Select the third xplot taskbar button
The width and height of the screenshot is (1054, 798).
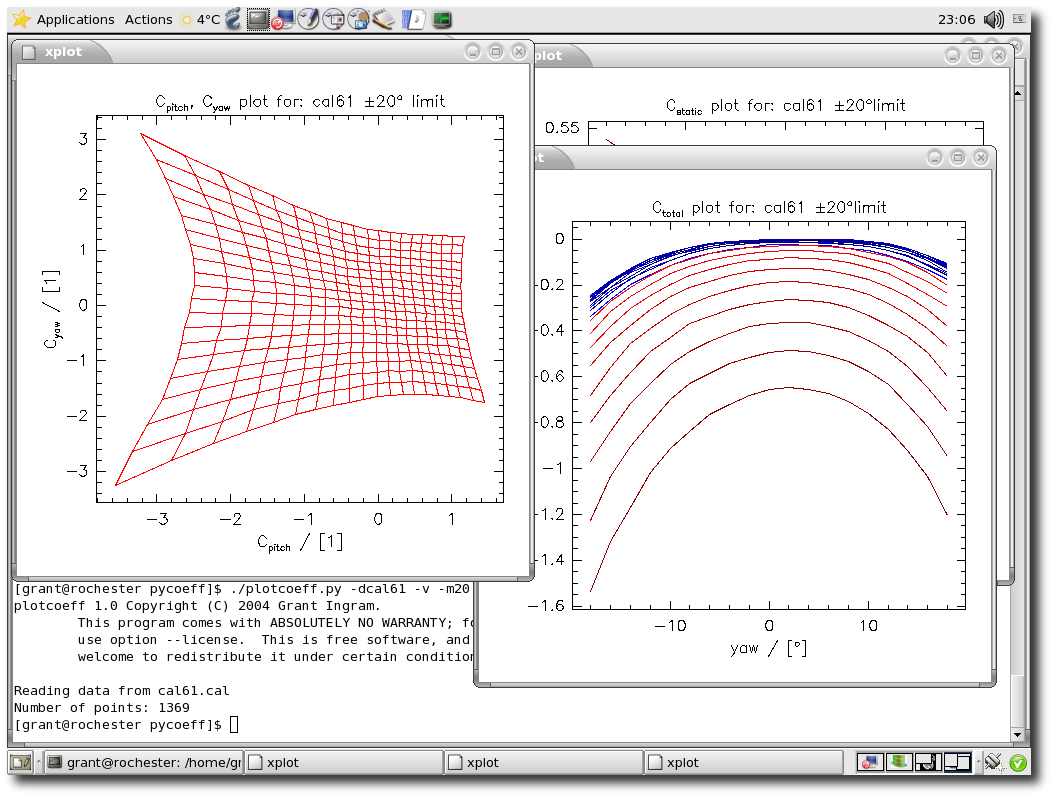click(x=743, y=762)
